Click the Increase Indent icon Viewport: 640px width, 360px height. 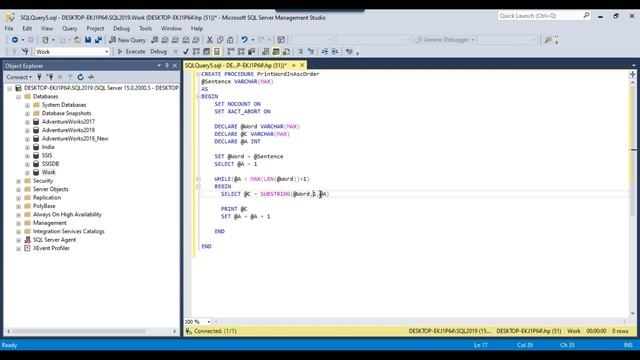click(x=335, y=51)
